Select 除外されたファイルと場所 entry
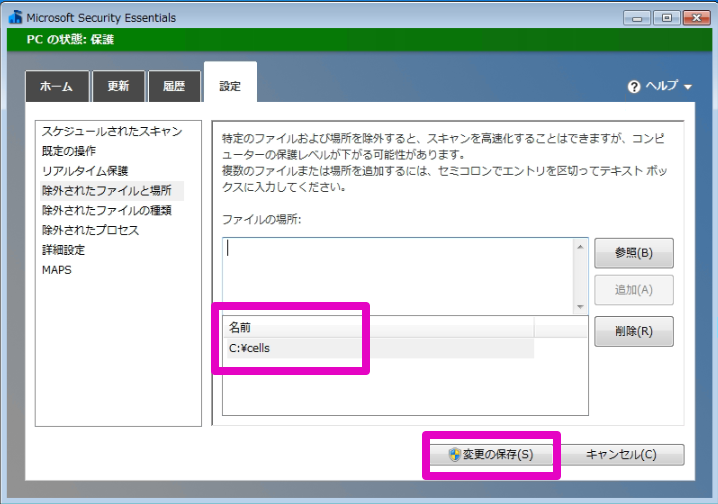 (x=112, y=191)
